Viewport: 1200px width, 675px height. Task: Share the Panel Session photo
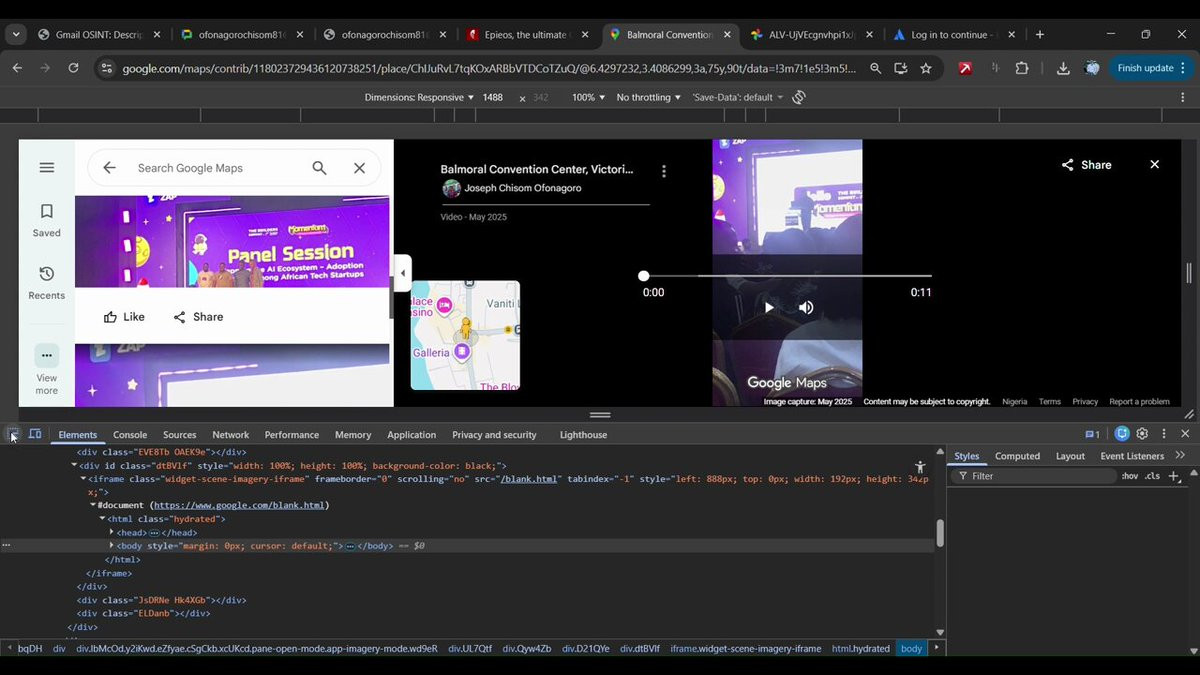point(198,317)
